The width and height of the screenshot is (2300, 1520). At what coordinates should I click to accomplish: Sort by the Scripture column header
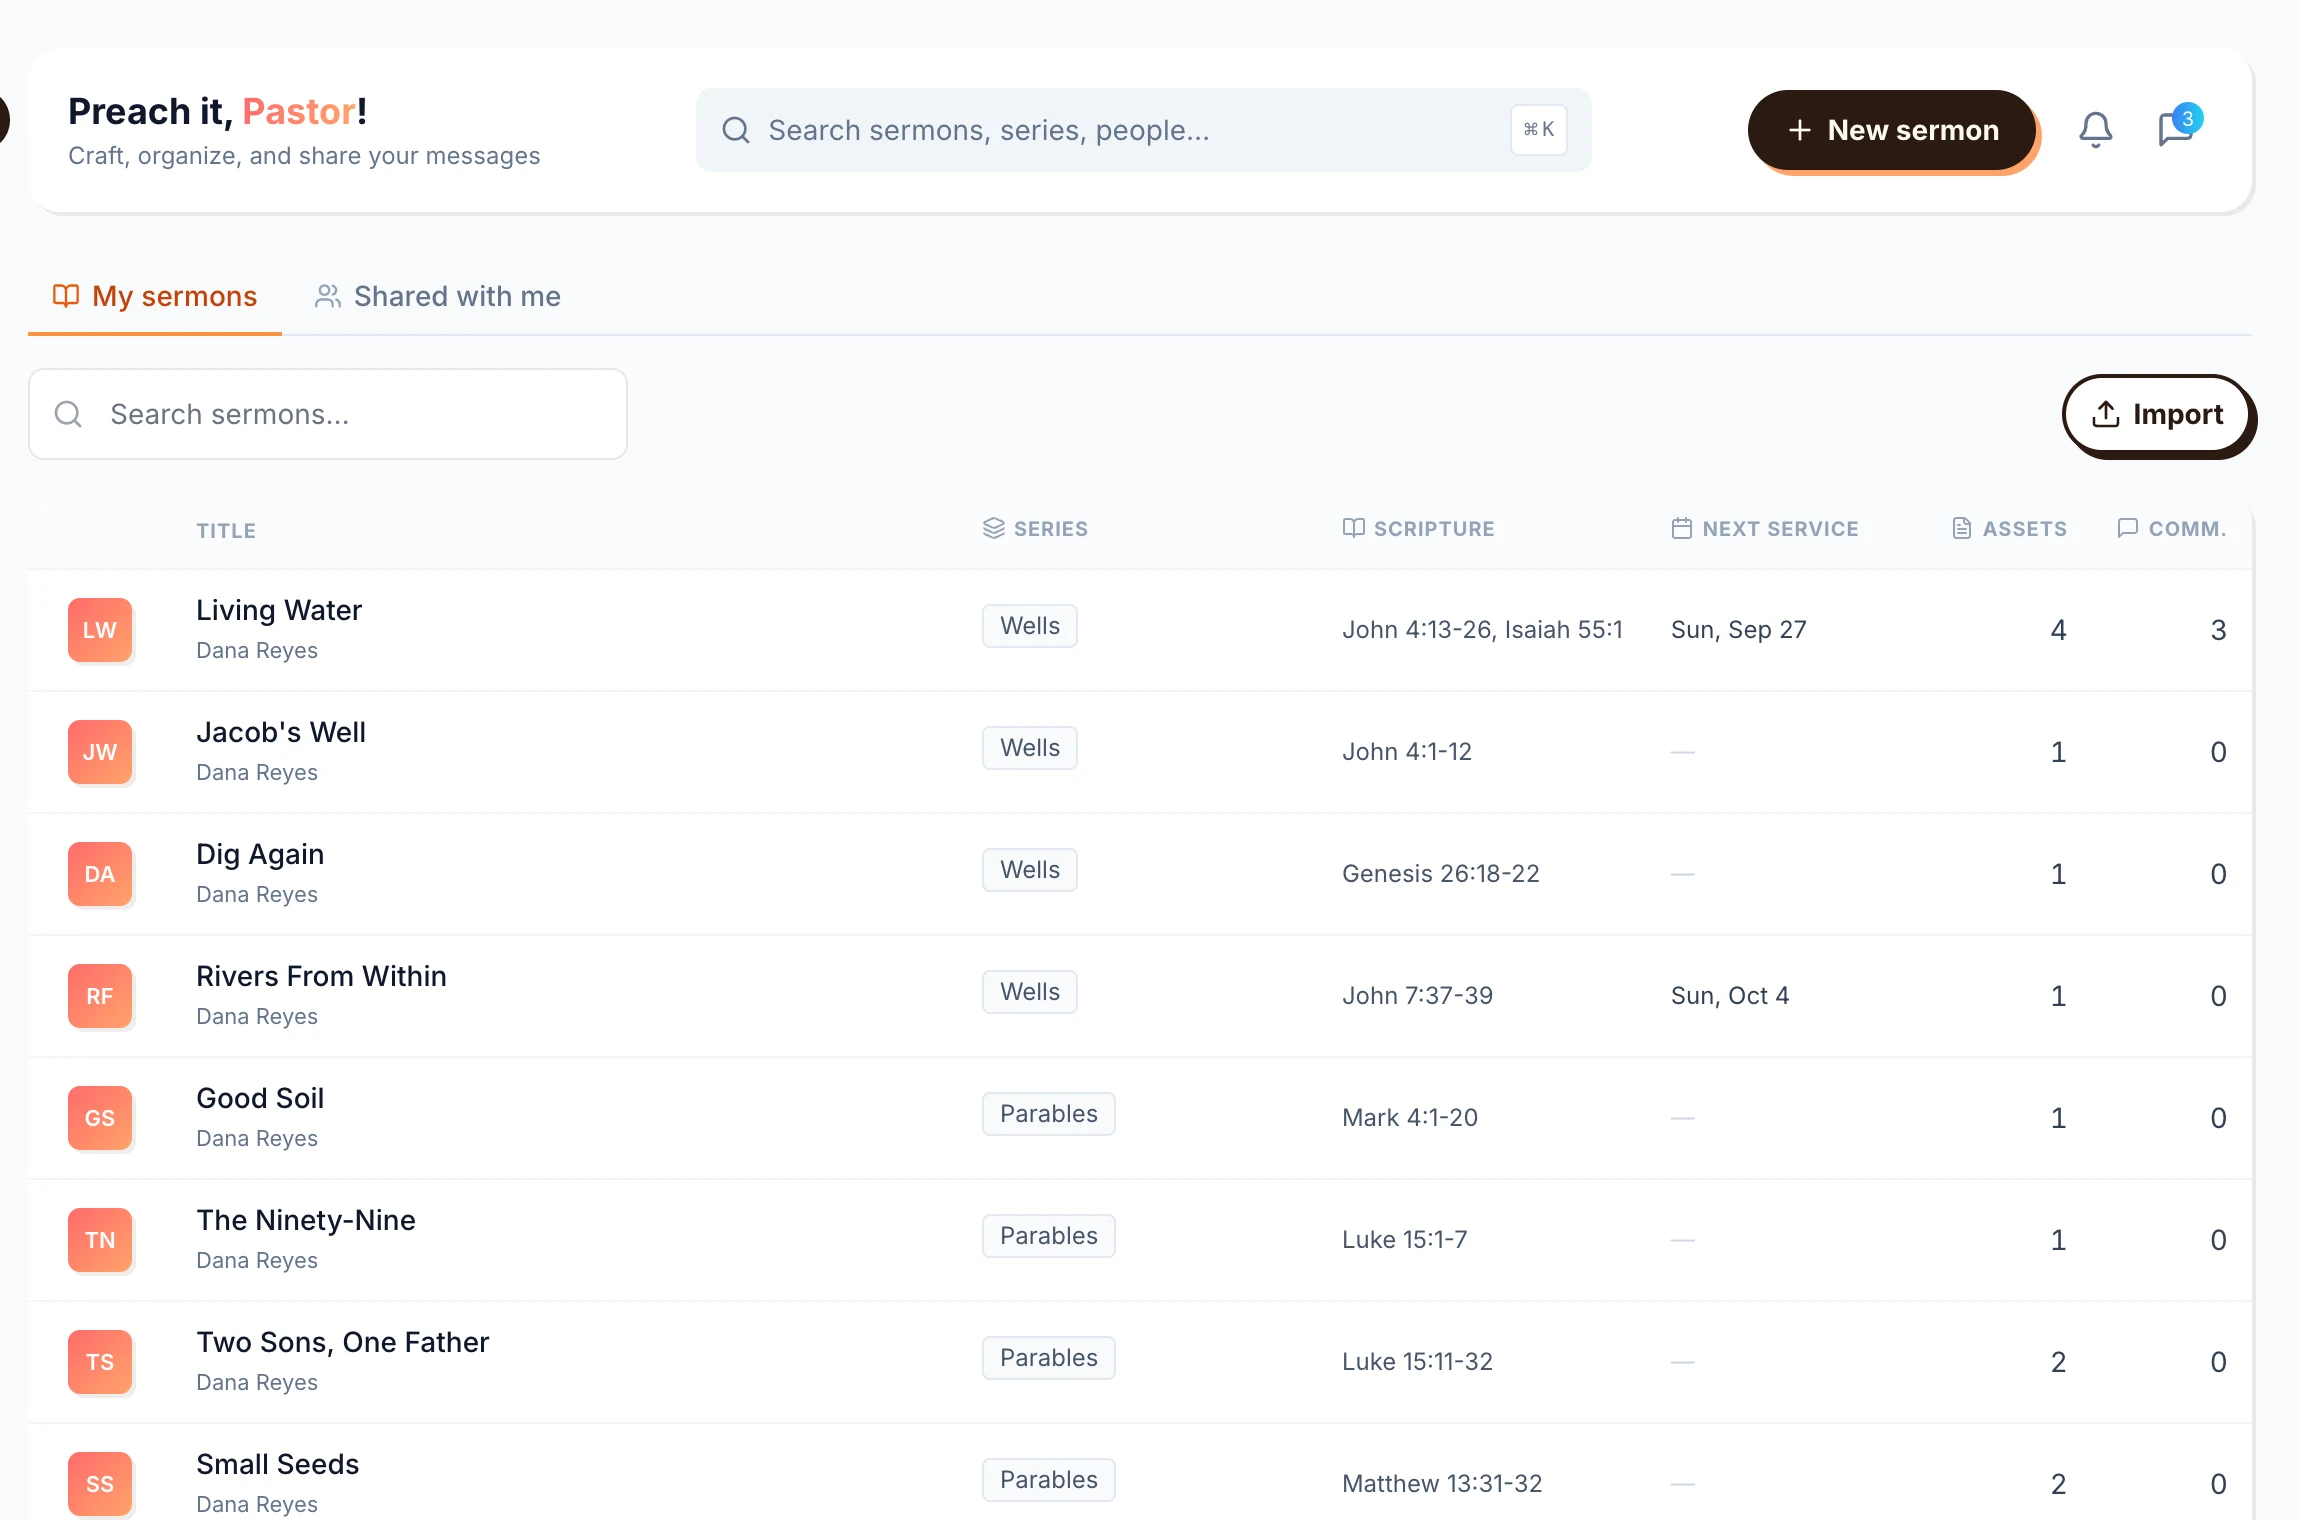pos(1418,529)
